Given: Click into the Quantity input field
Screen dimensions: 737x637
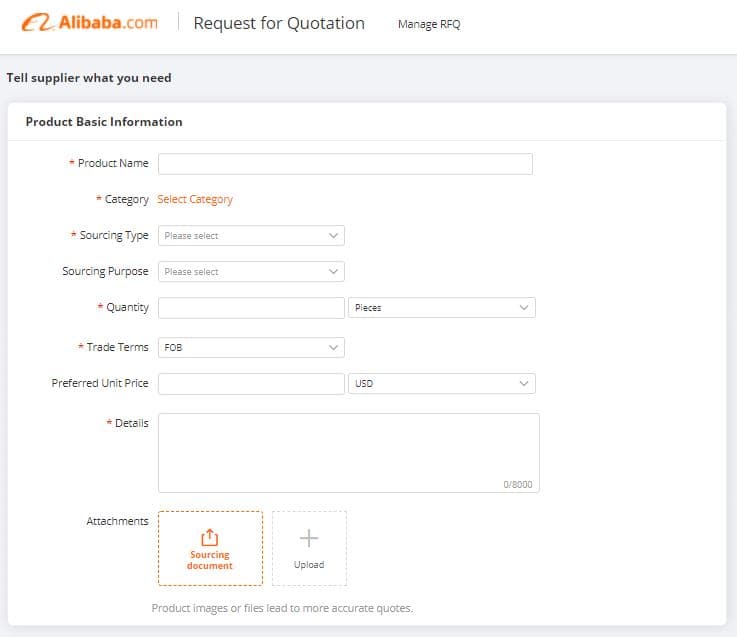Looking at the screenshot, I should [x=251, y=308].
